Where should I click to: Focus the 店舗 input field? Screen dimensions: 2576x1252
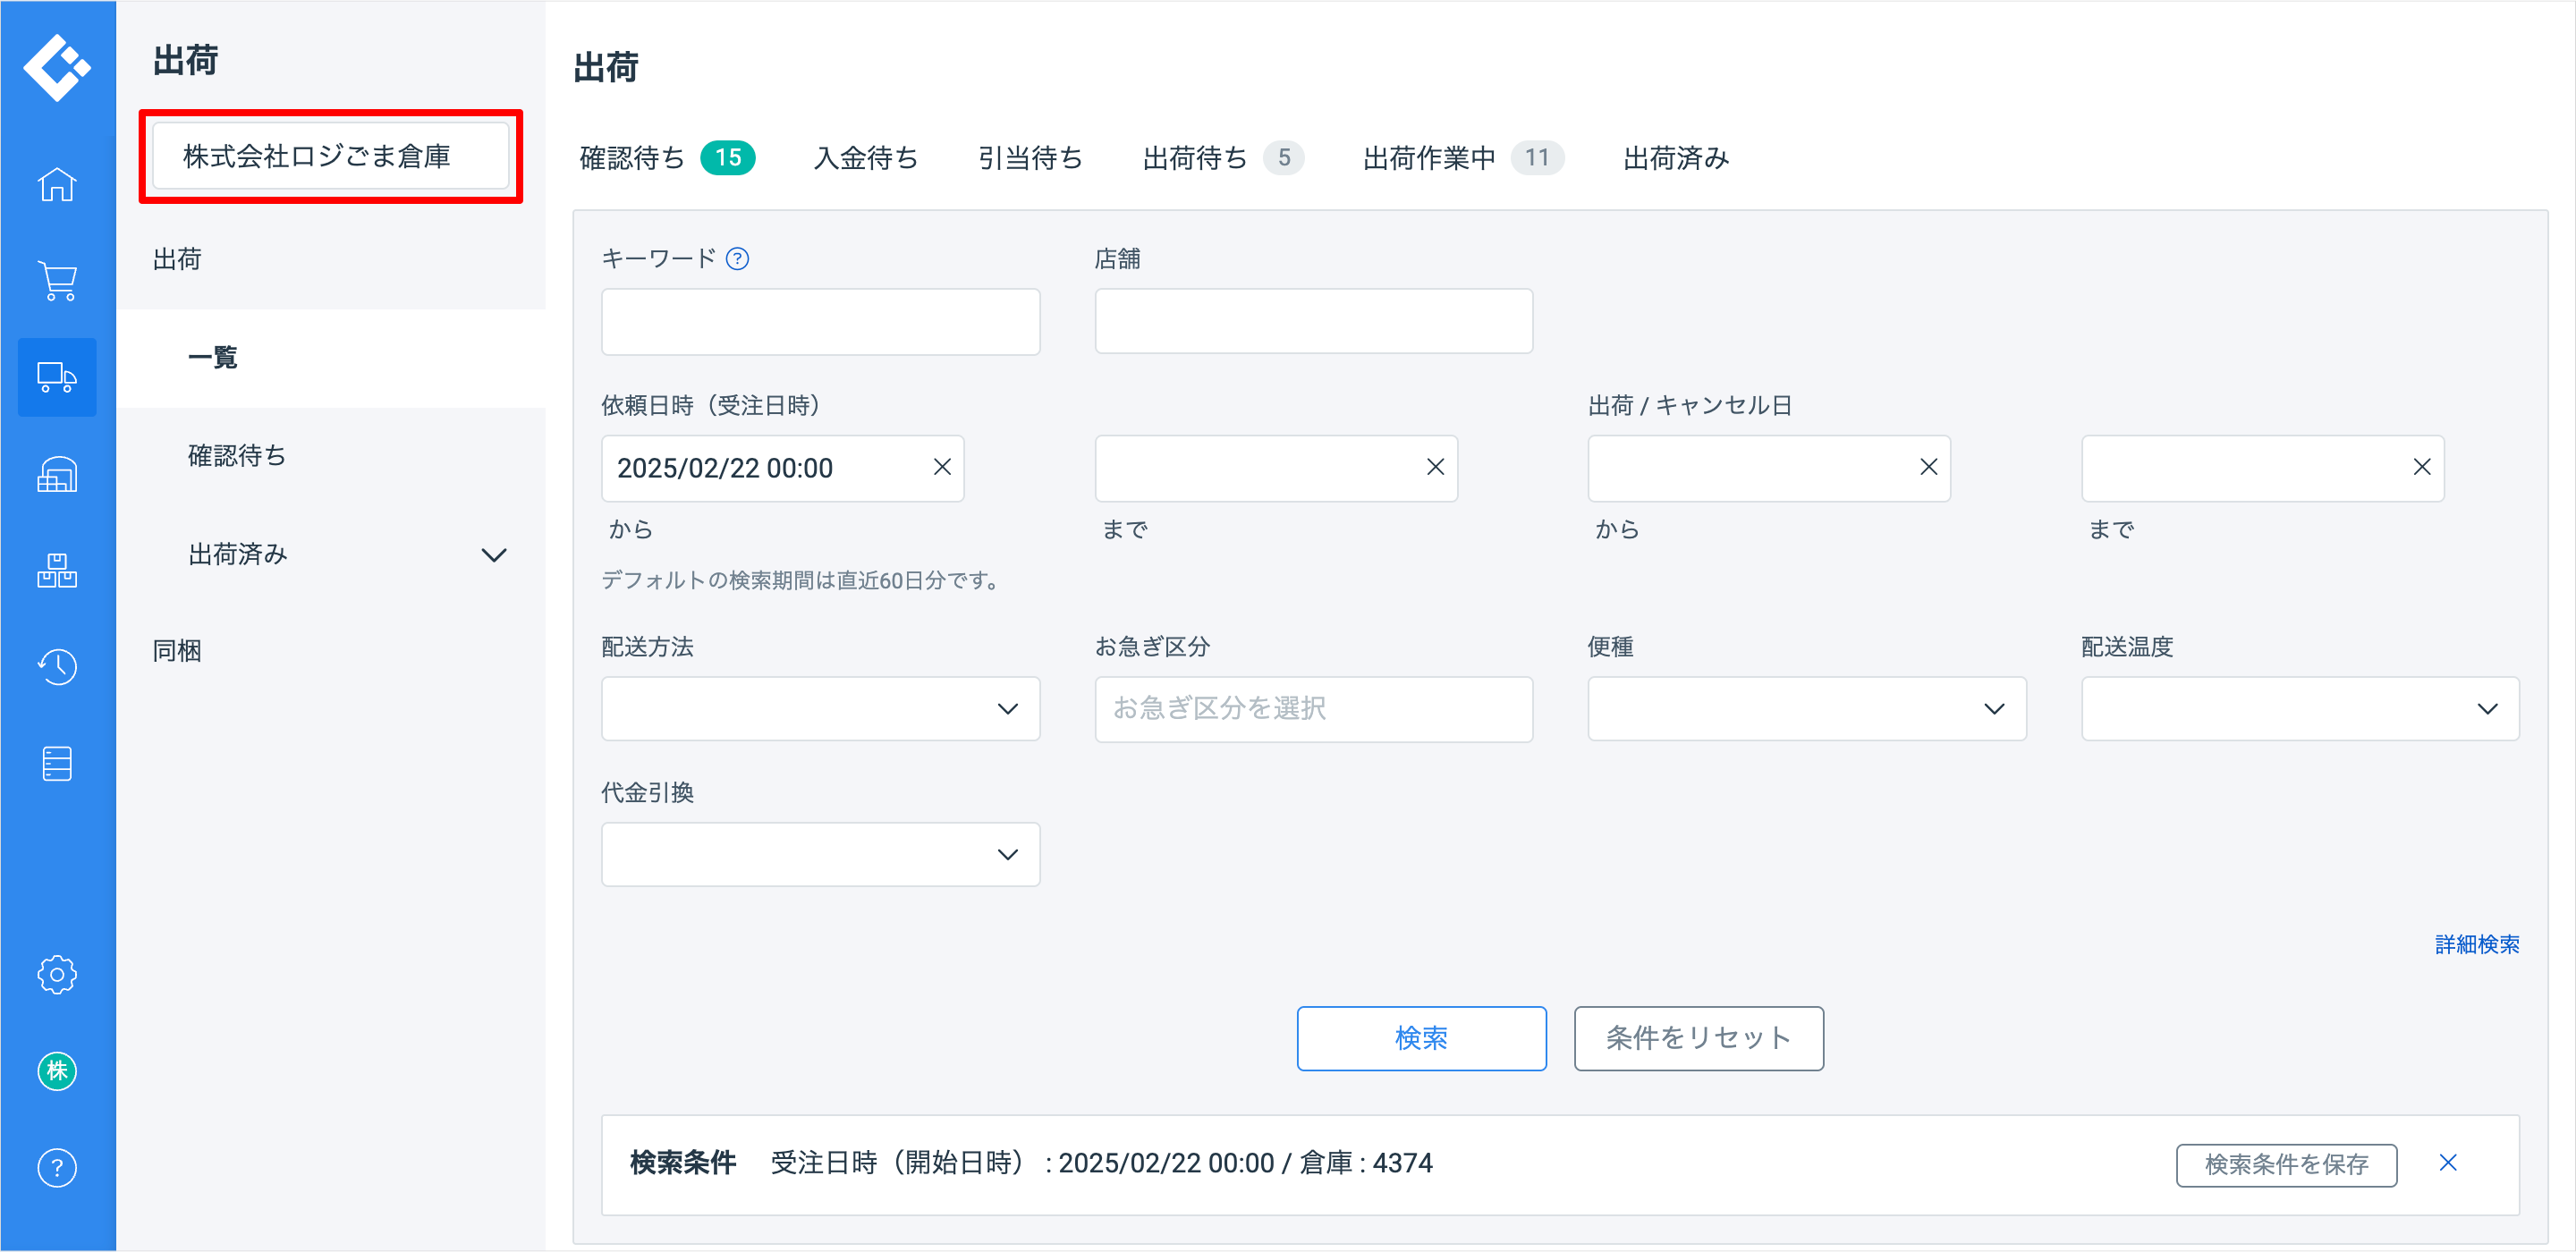click(x=1314, y=321)
